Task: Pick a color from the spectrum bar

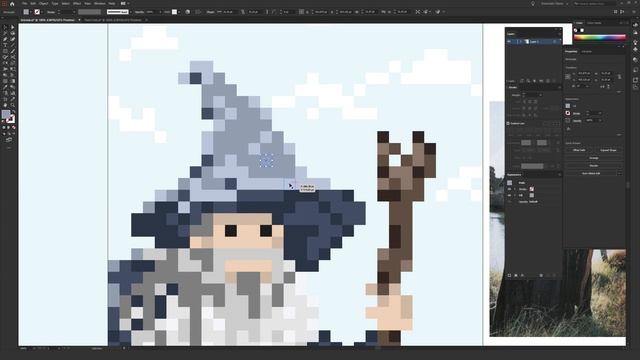Action: [600, 37]
